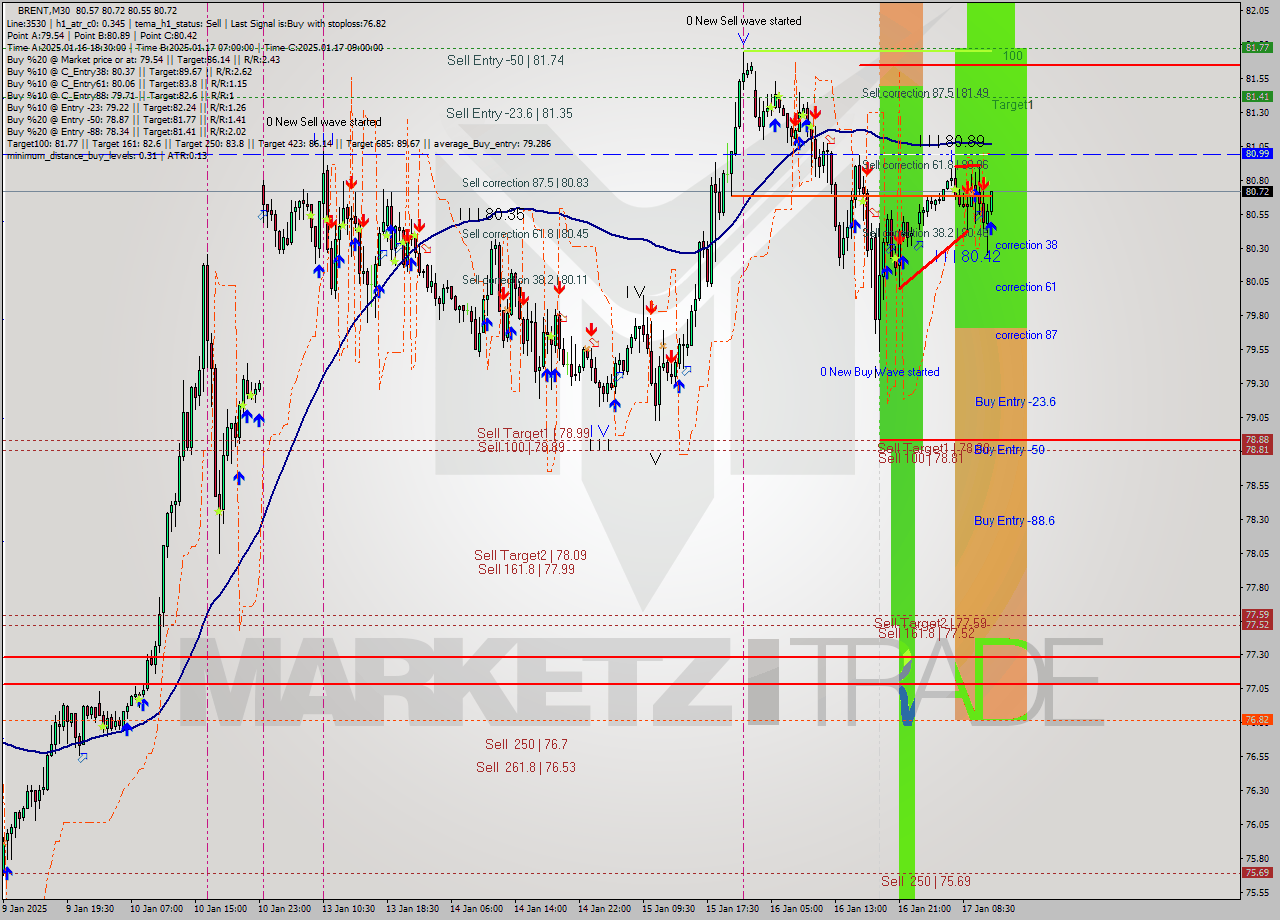Click the Buy %20 @ Entry -88: 78.34 line

coord(126,131)
